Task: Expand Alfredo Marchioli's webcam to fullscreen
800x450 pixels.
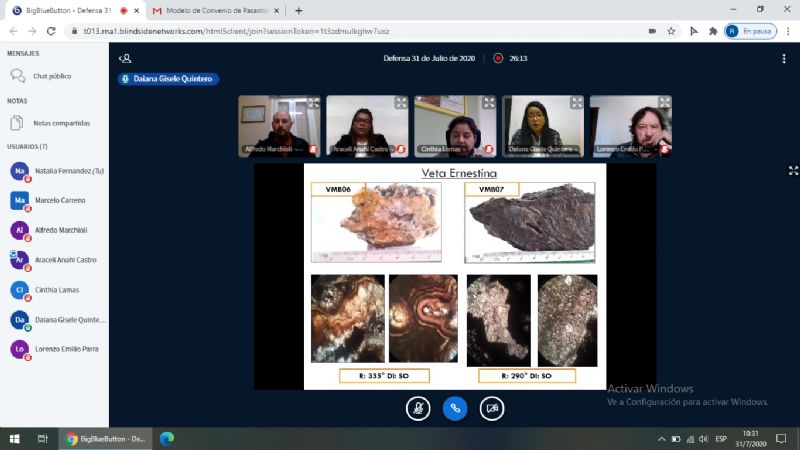Action: [x=313, y=102]
